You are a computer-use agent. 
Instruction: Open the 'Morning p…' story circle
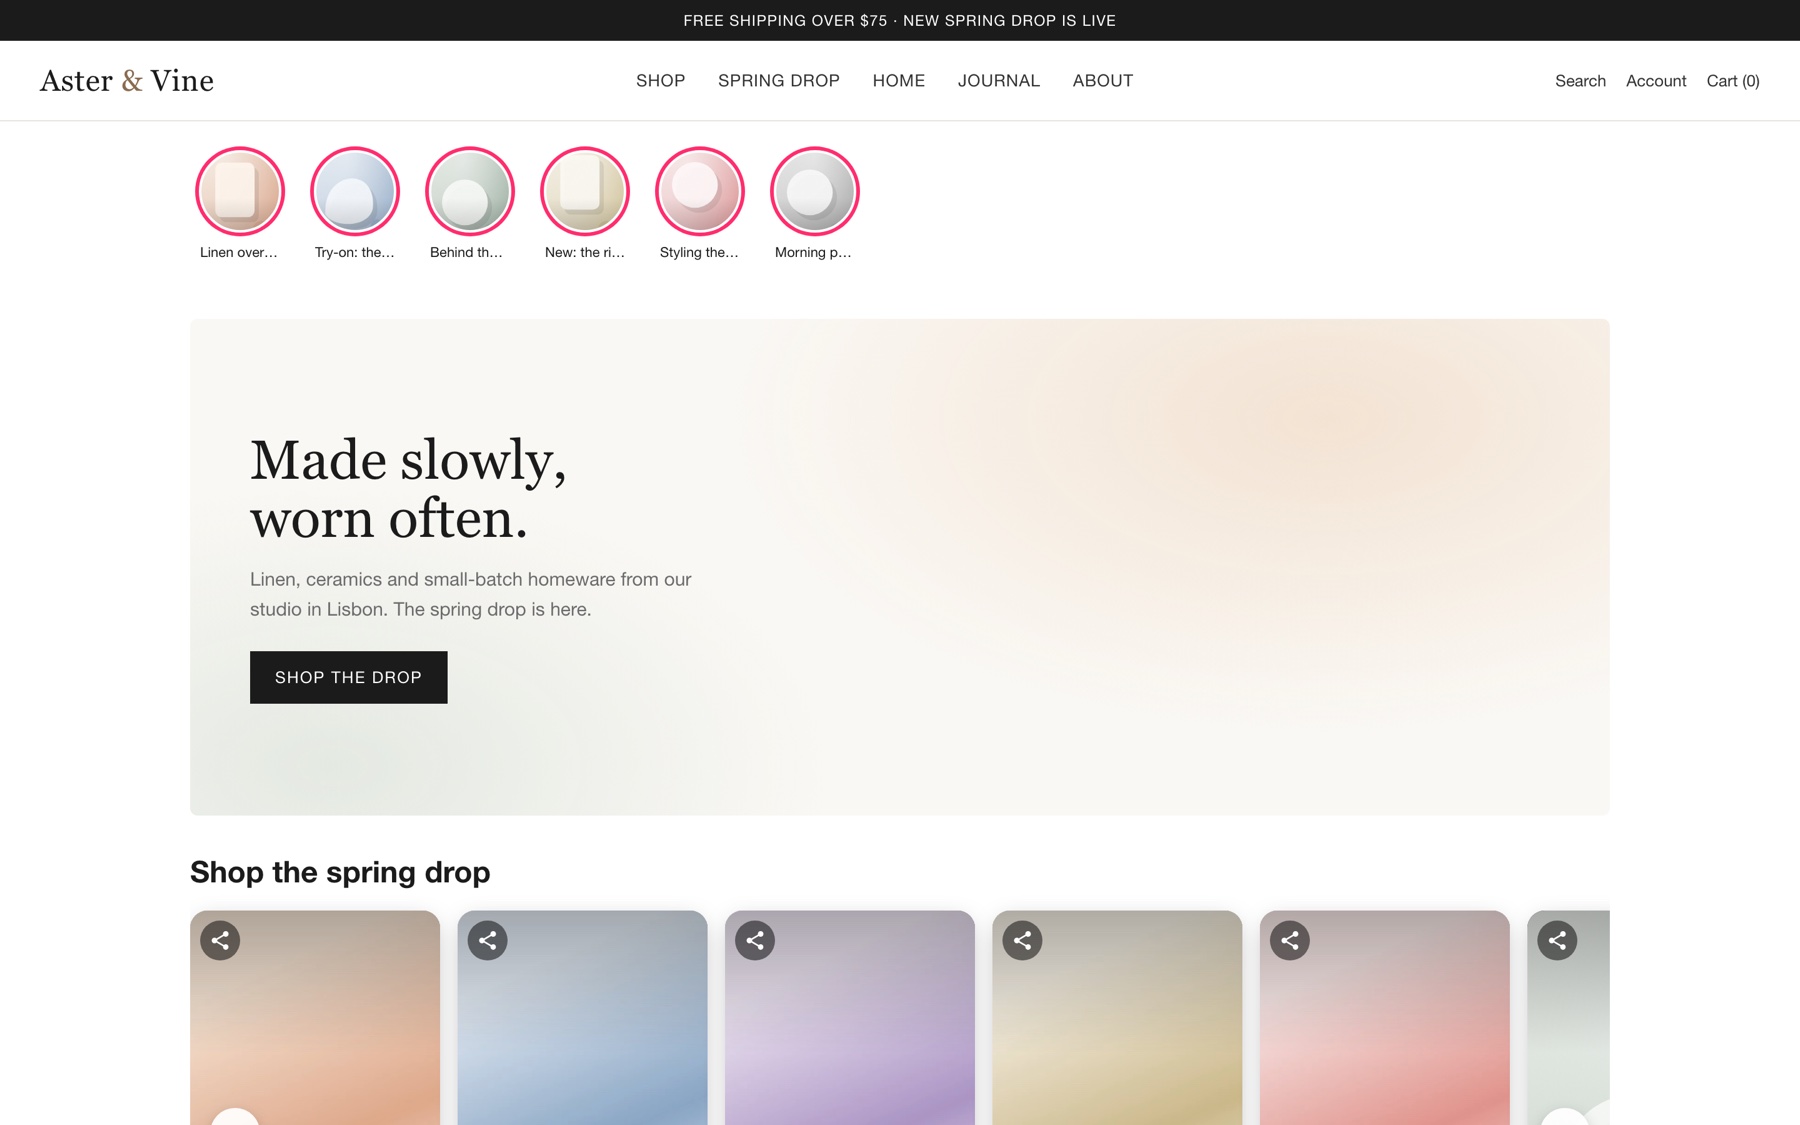pos(815,191)
